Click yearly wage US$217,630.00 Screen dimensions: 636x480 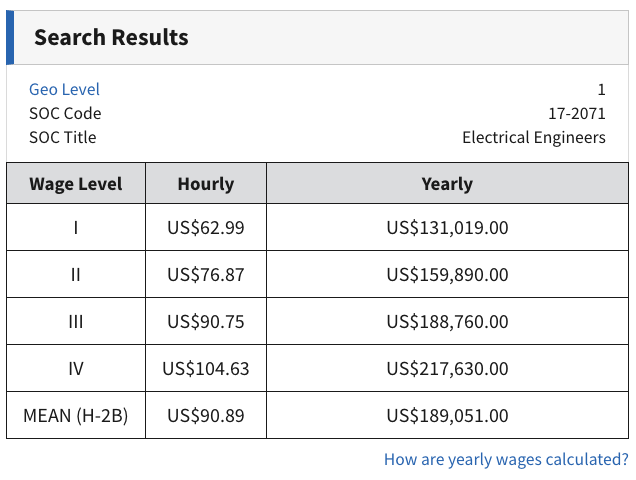(447, 369)
